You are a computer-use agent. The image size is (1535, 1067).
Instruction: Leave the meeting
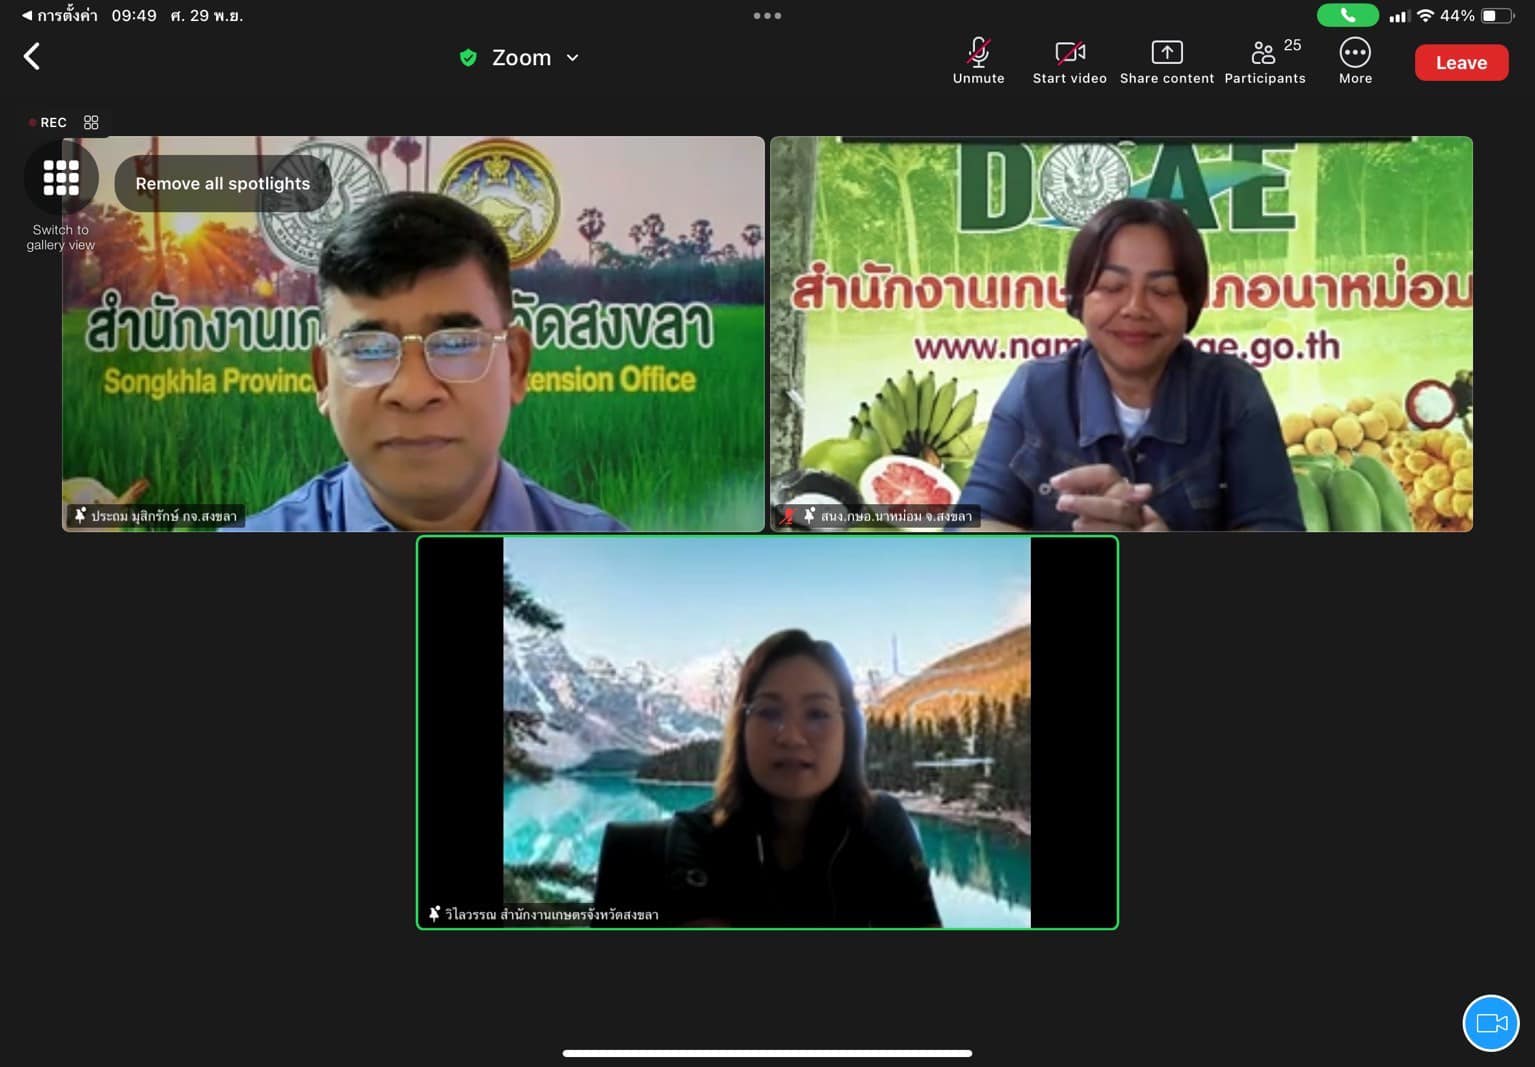point(1461,62)
